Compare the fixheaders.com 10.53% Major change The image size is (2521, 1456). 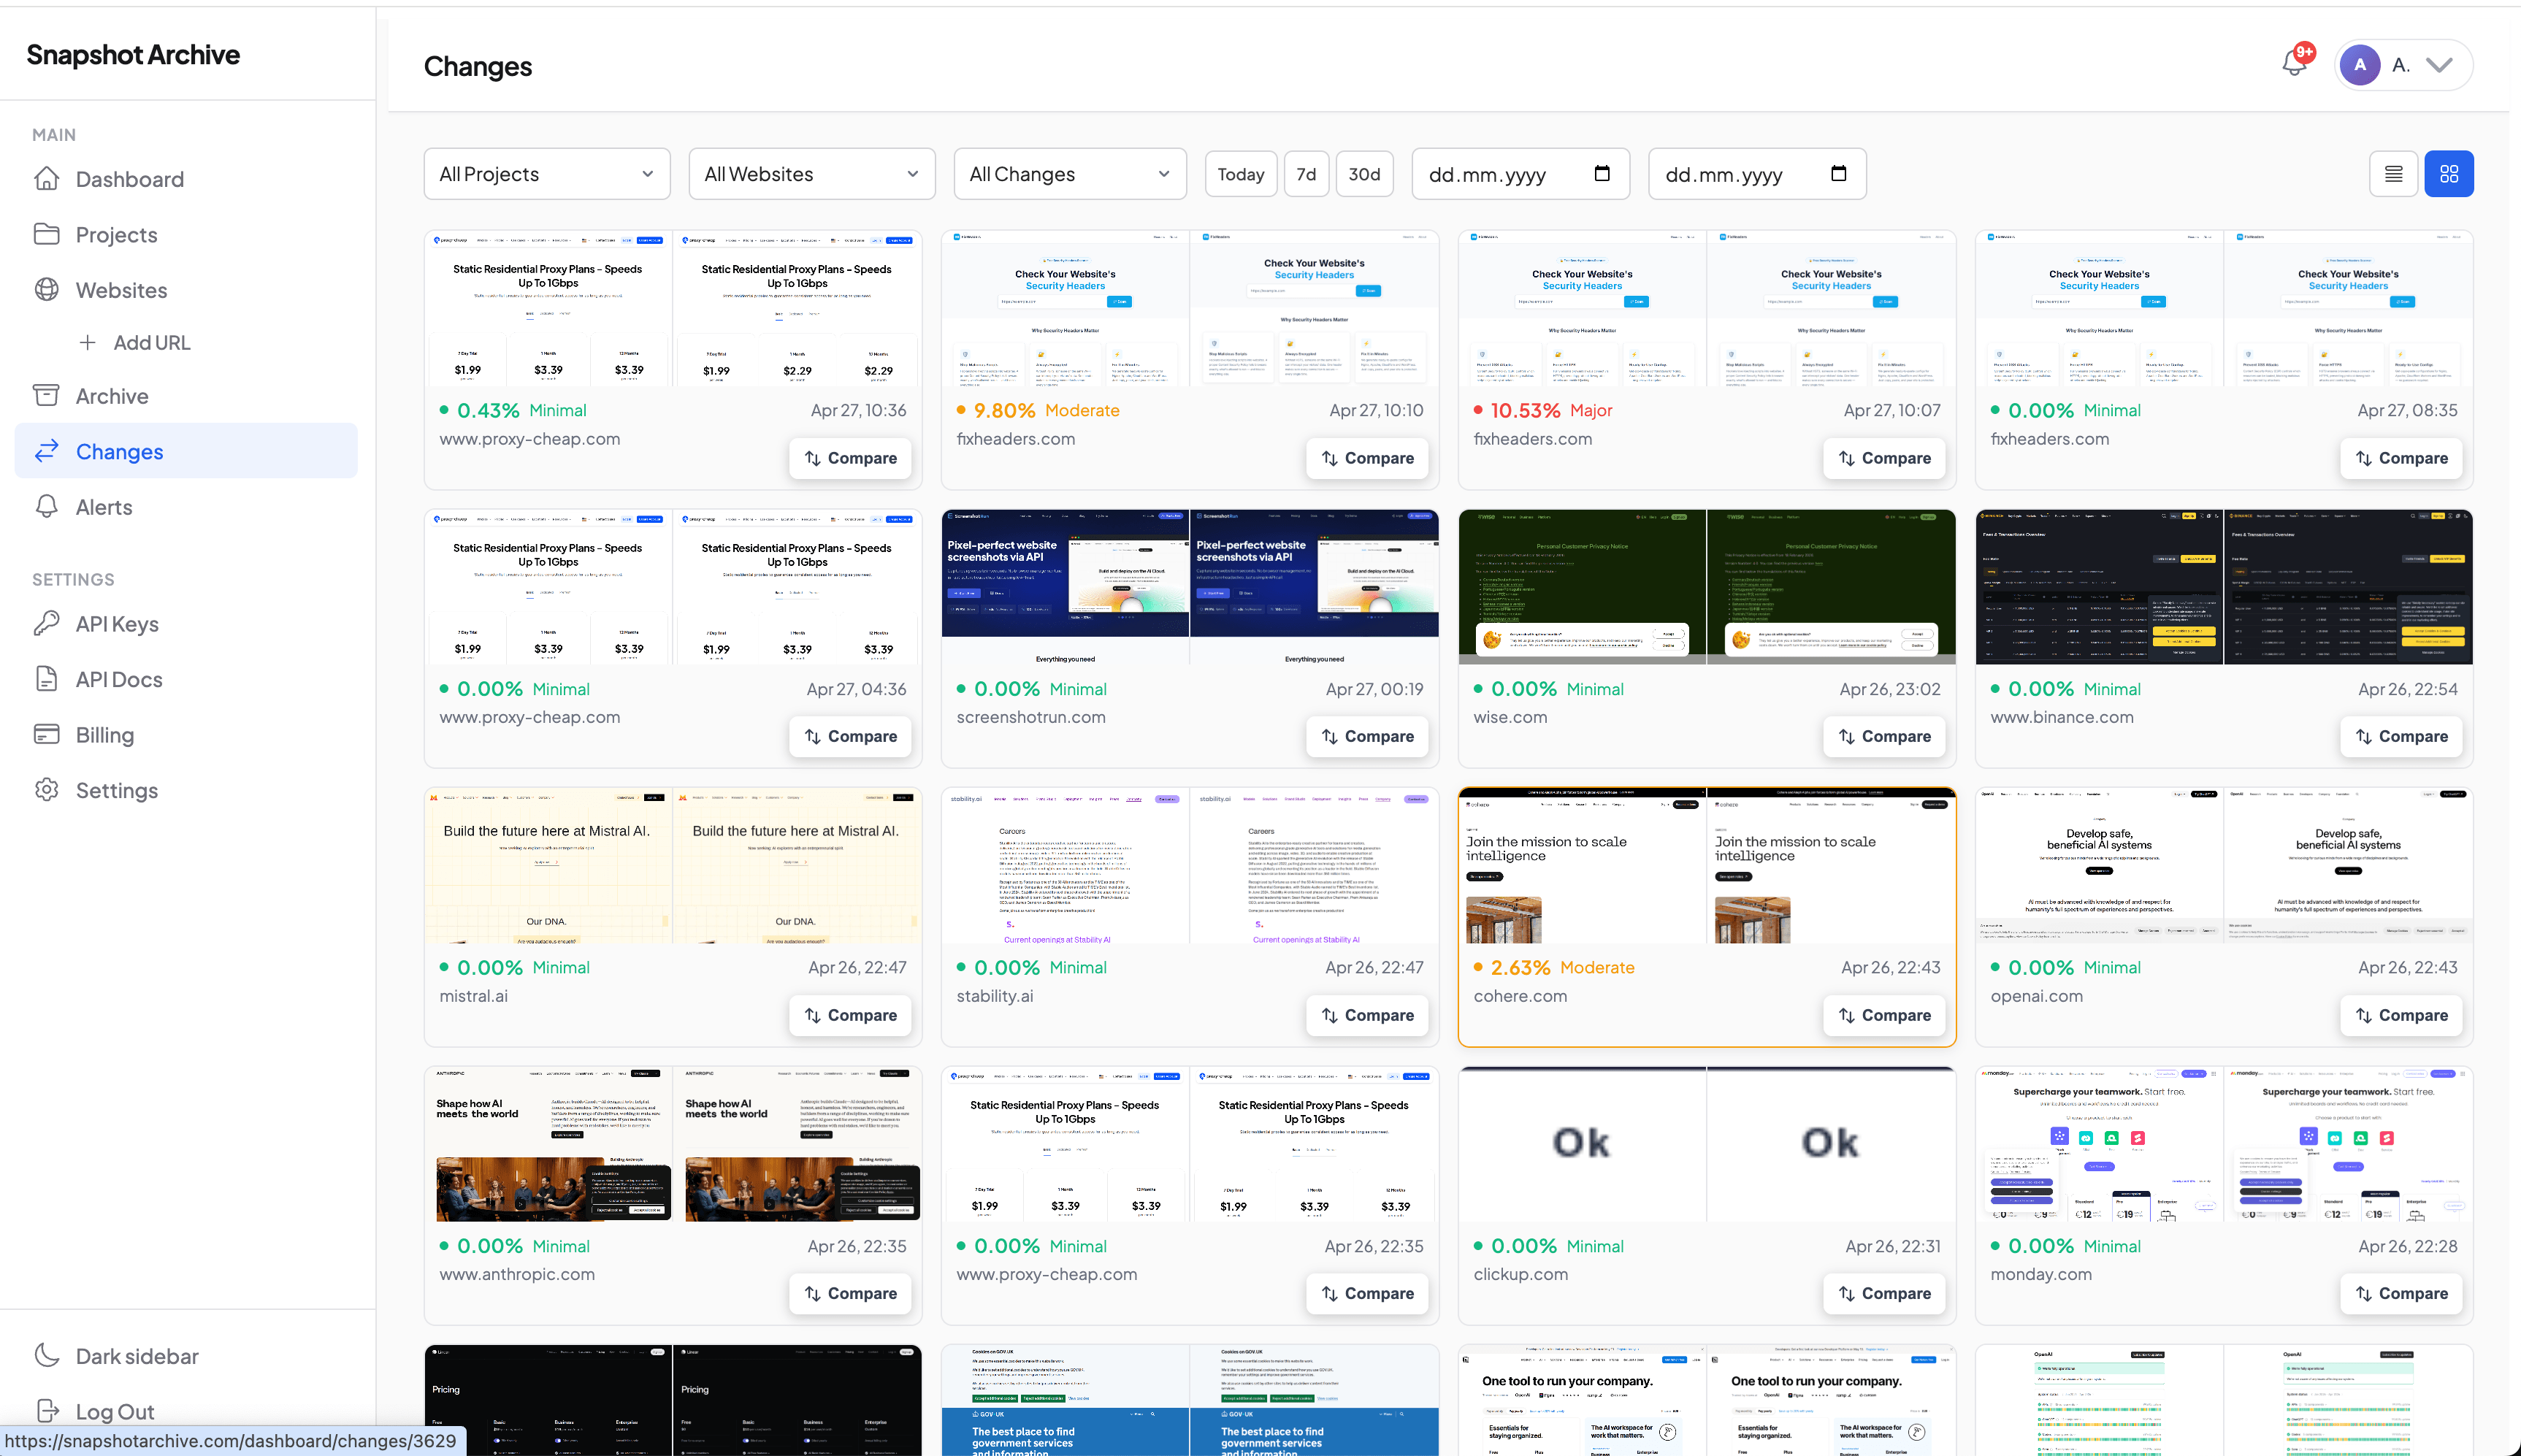(1883, 458)
